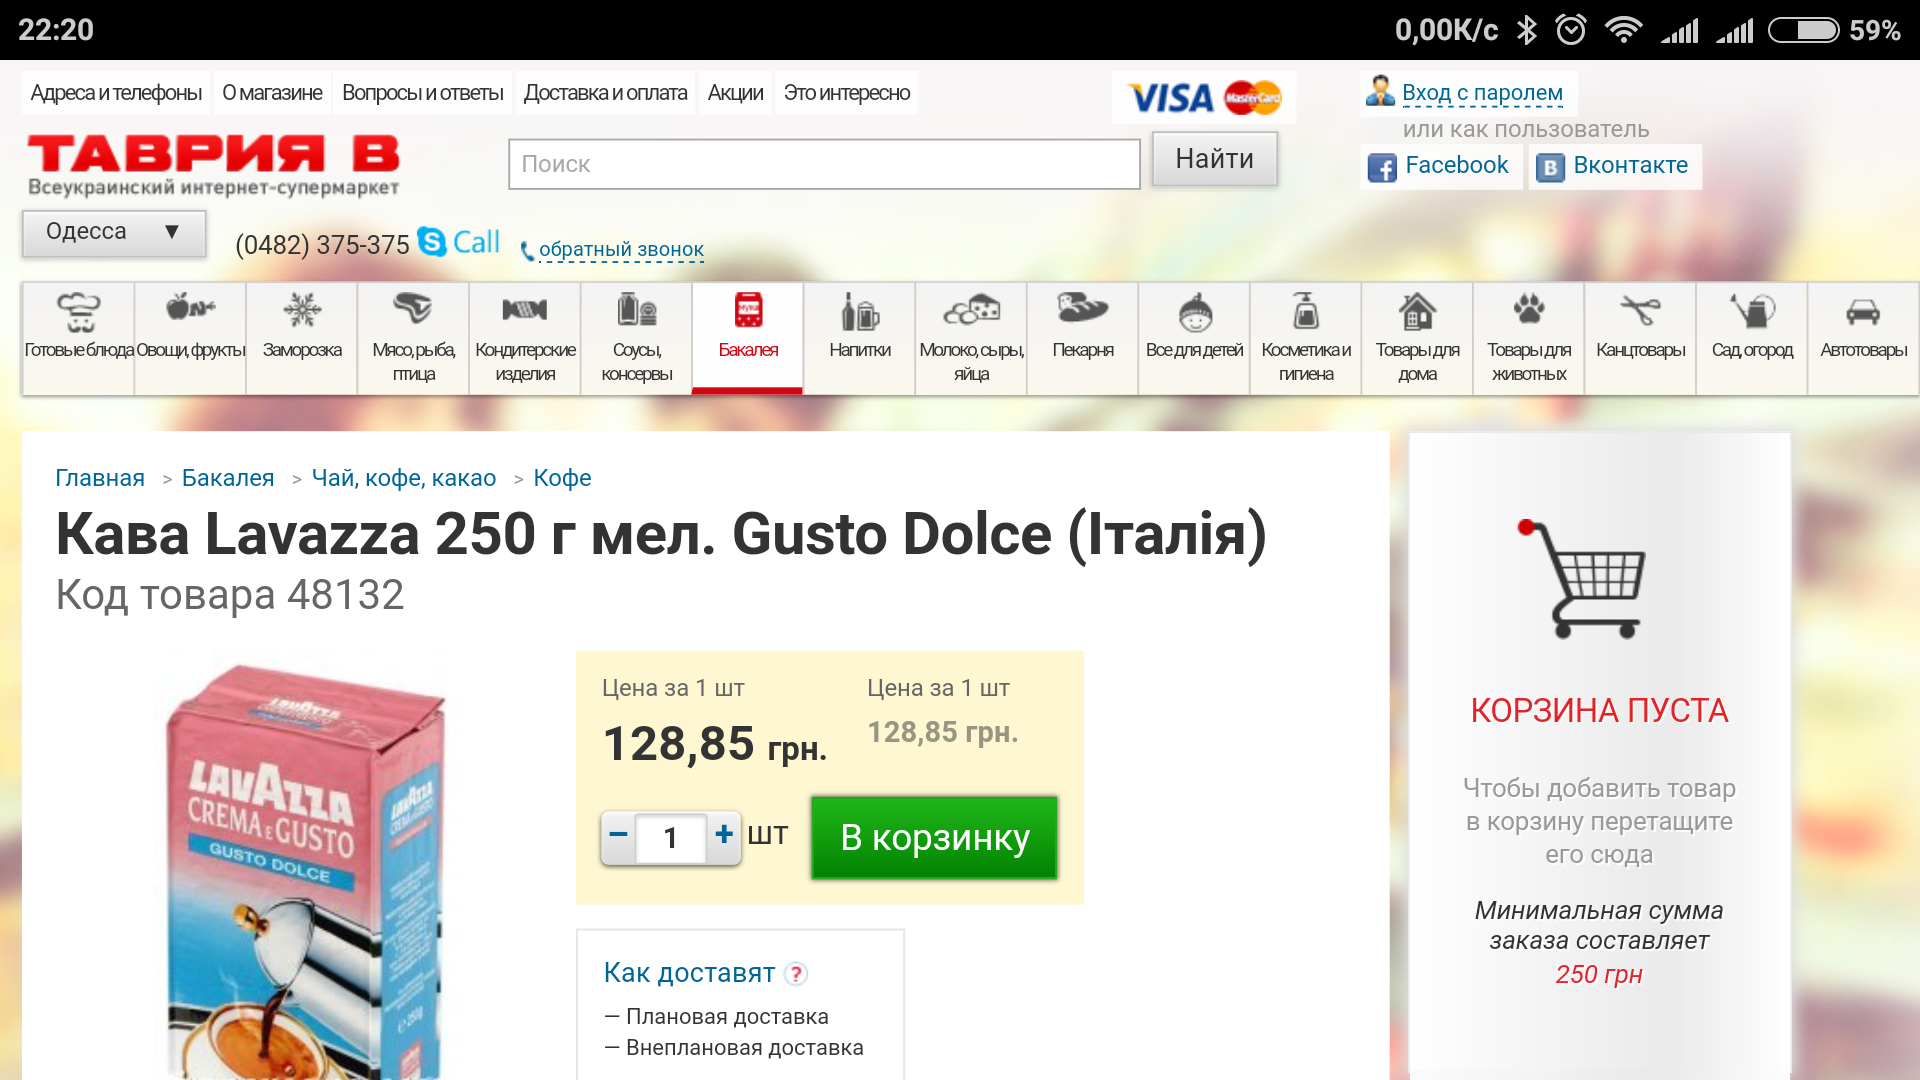The image size is (1920, 1080).
Task: Click the shopping cart icon
Action: tap(1583, 578)
